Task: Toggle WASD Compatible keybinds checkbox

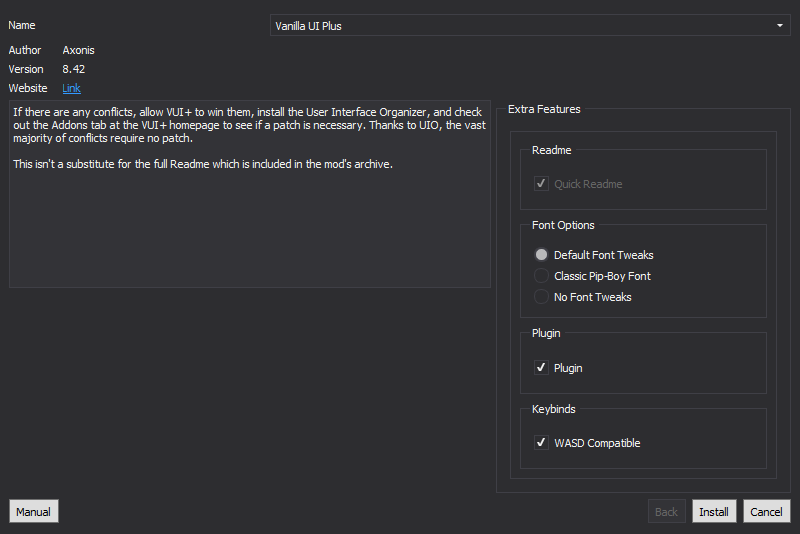Action: point(541,443)
